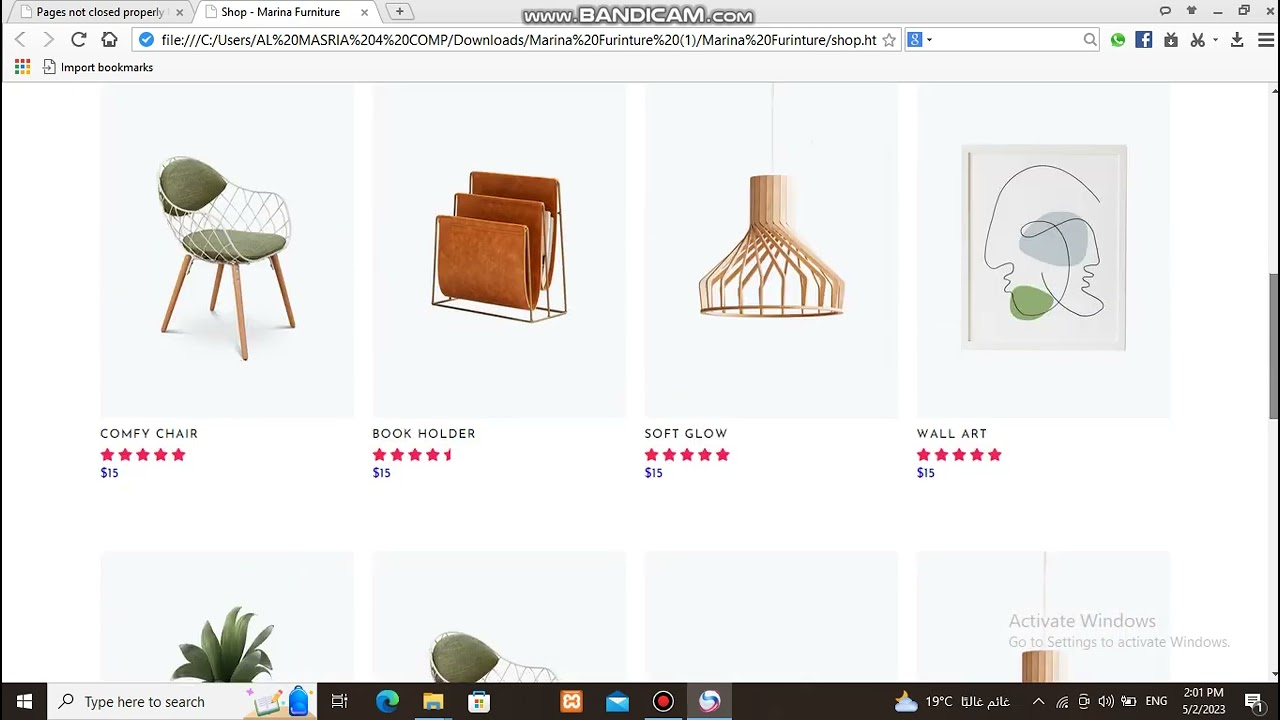Click the browser back arrow

point(20,40)
